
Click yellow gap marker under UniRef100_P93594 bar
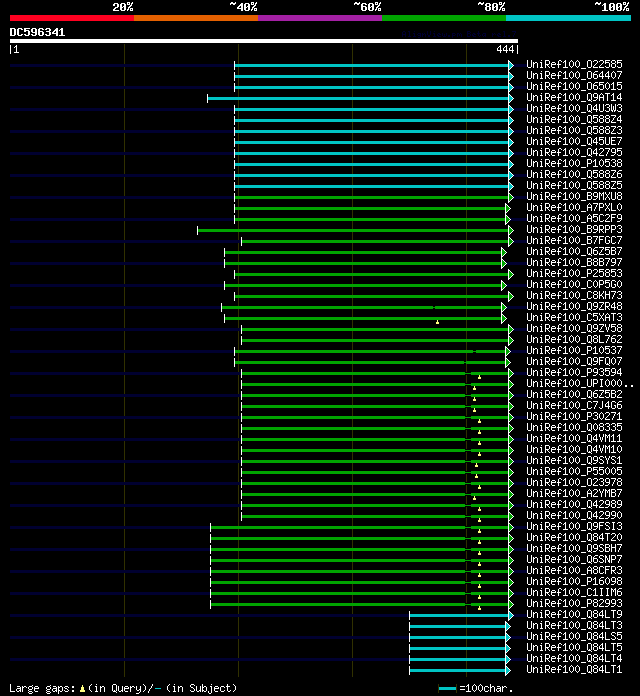[479, 377]
